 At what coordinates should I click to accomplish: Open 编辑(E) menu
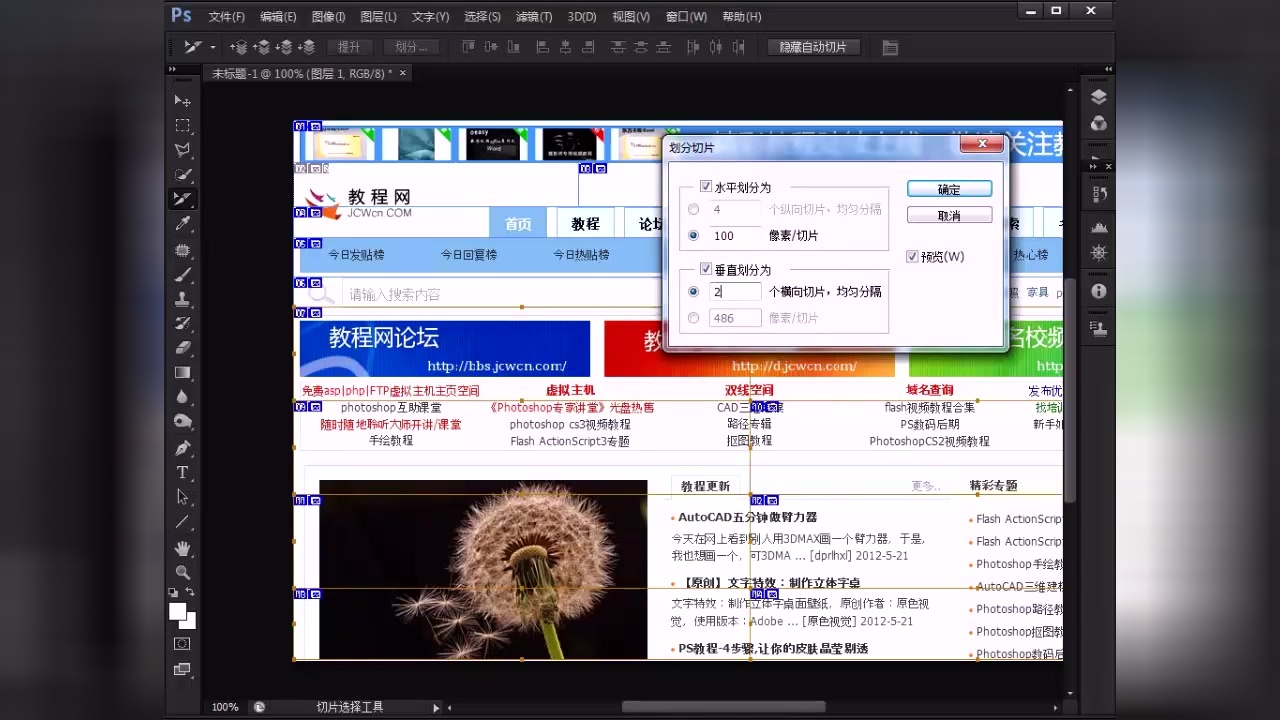click(278, 17)
